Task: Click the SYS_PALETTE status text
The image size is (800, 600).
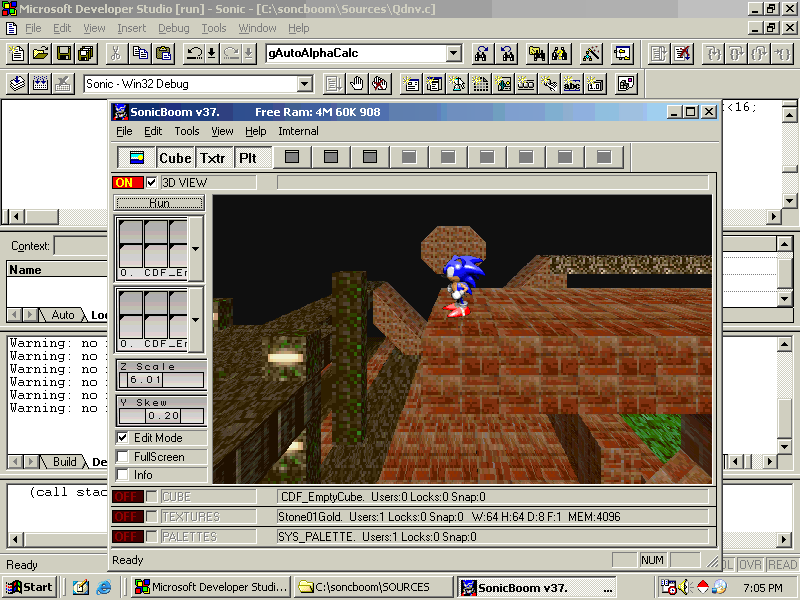Action: (377, 536)
